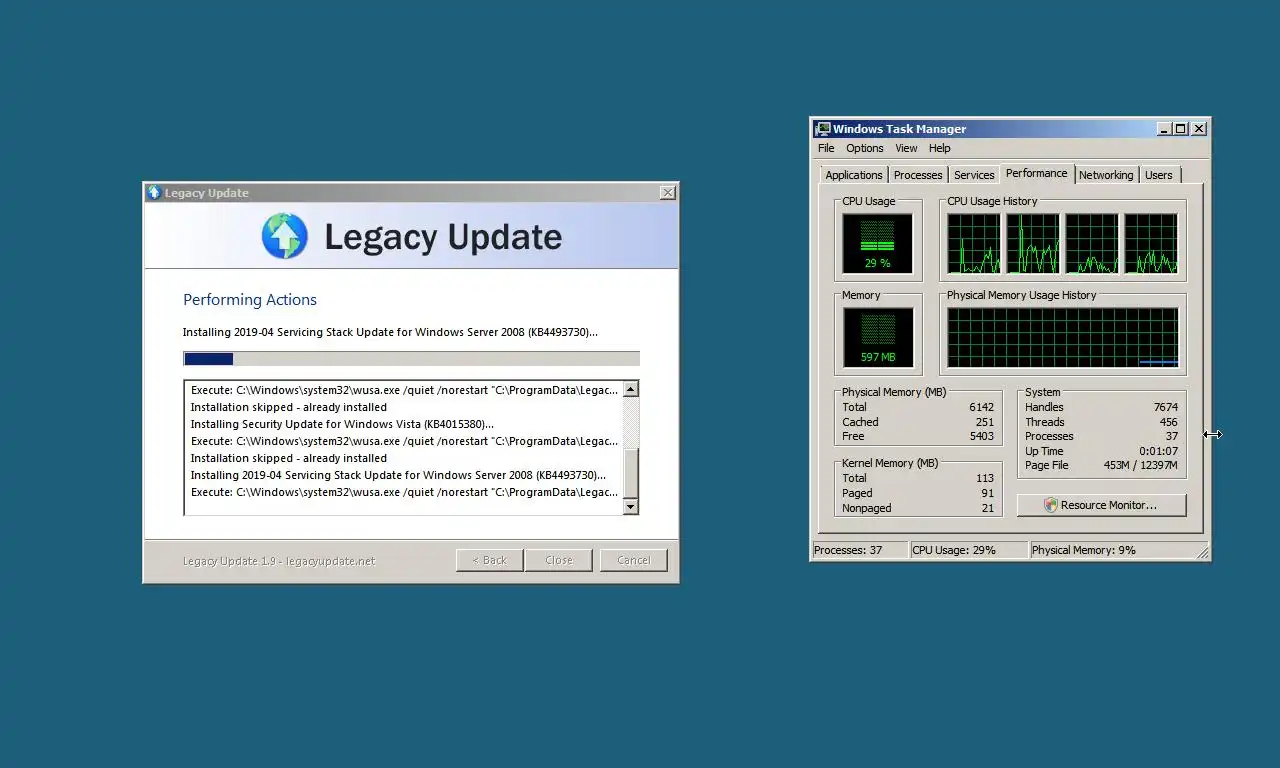This screenshot has width=1280, height=768.
Task: Click the 'Windows Task Manager' title text
Action: coord(900,129)
